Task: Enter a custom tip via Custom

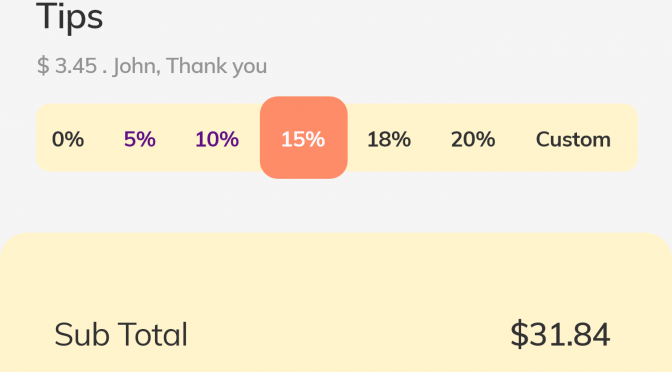Action: tap(573, 139)
